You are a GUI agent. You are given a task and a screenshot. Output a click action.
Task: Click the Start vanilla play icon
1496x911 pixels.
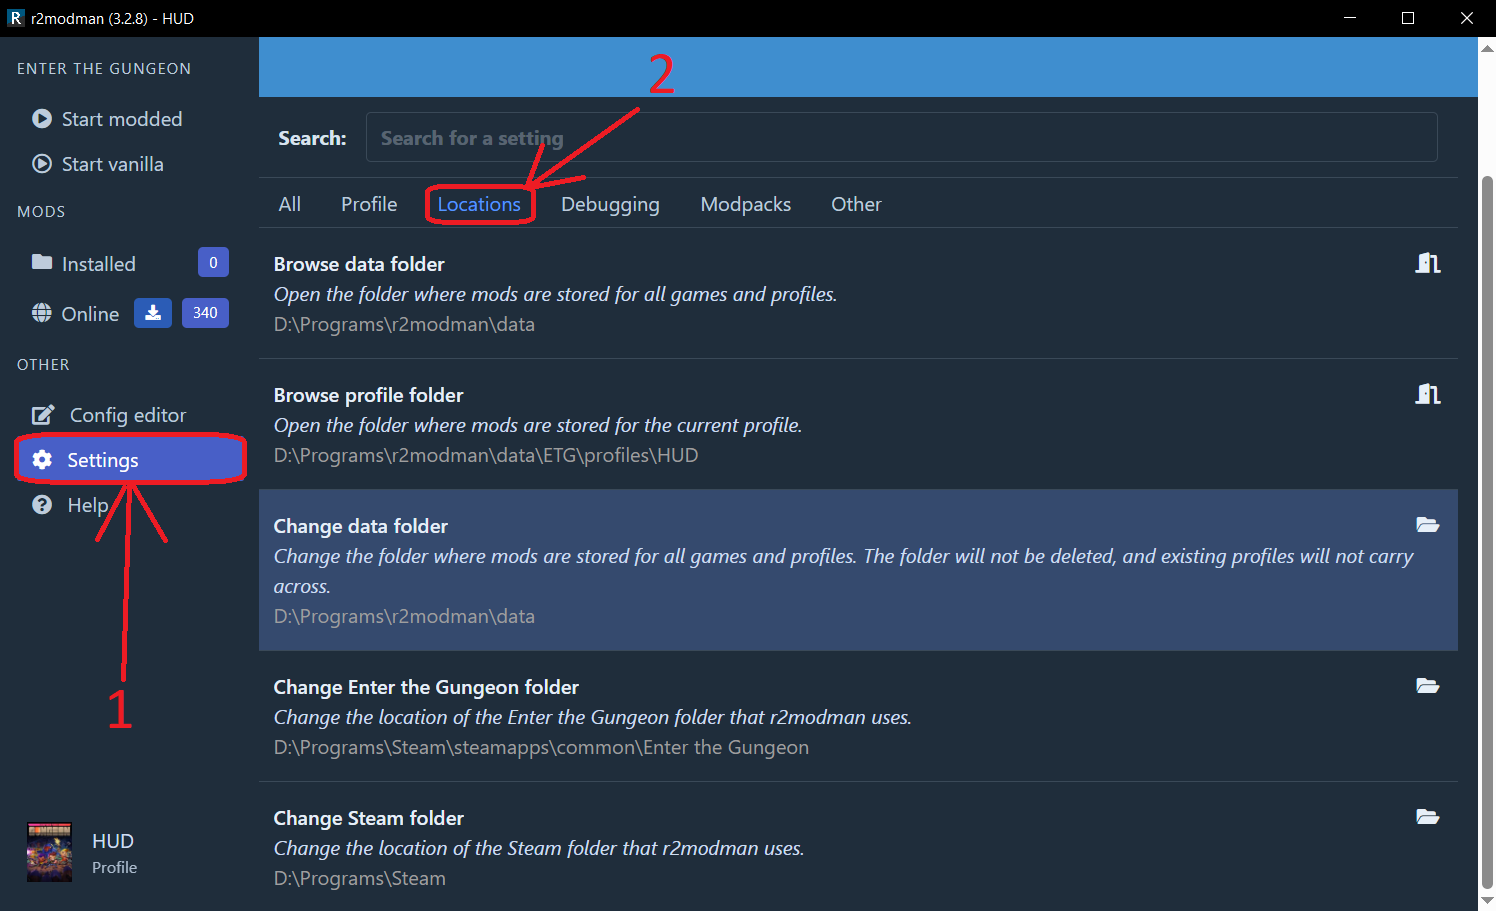coord(42,164)
